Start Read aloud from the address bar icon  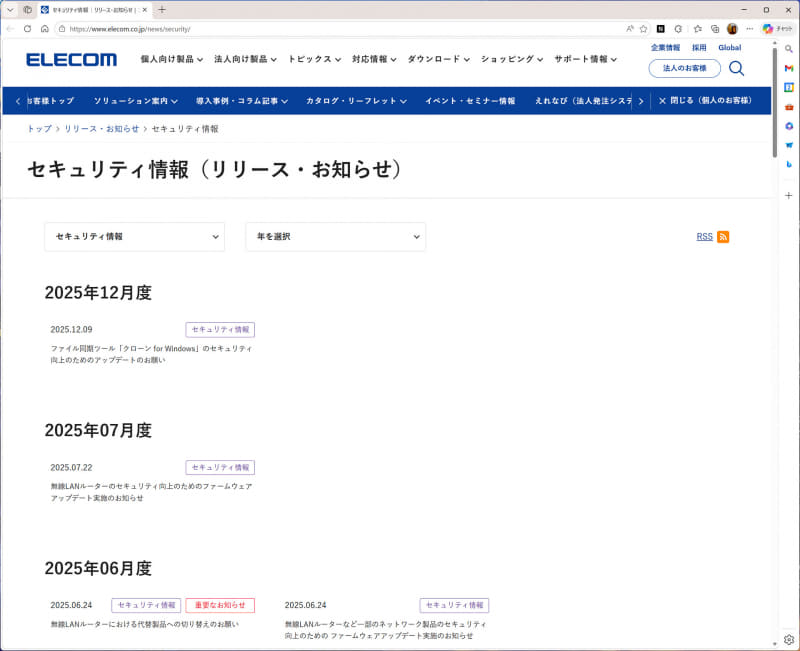tap(630, 29)
